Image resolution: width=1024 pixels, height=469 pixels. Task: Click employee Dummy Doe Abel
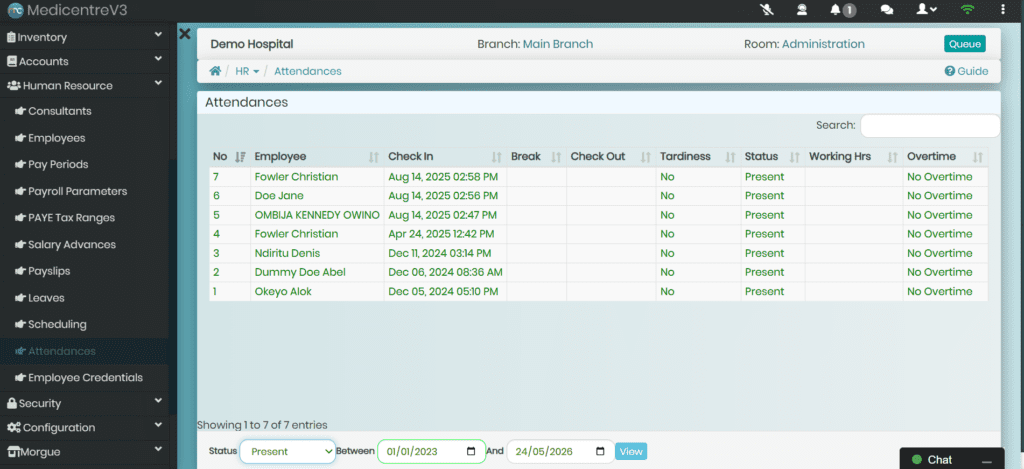[300, 272]
